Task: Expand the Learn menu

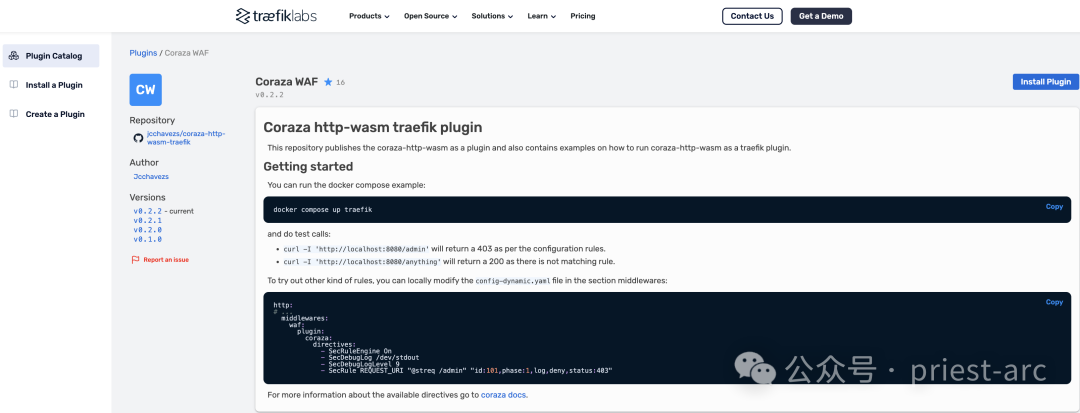Action: 541,16
